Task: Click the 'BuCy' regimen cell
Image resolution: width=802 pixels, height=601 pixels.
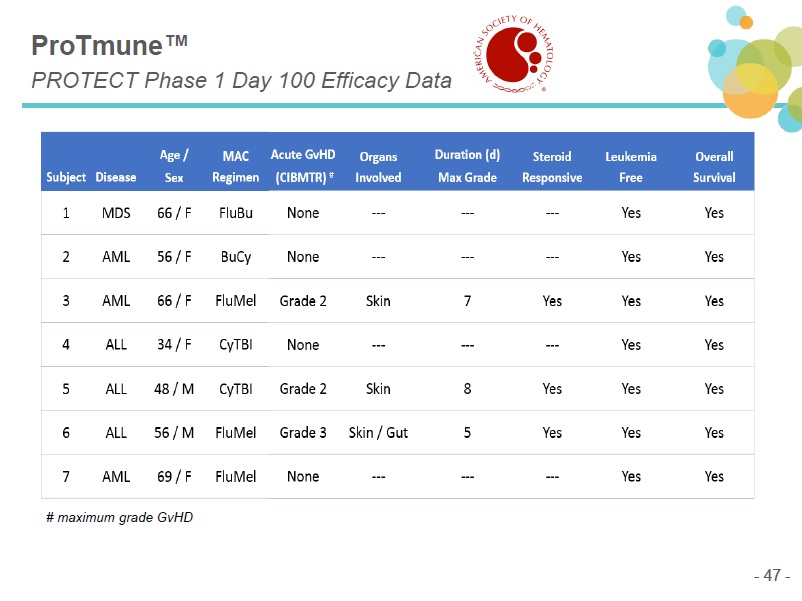Action: coord(236,257)
